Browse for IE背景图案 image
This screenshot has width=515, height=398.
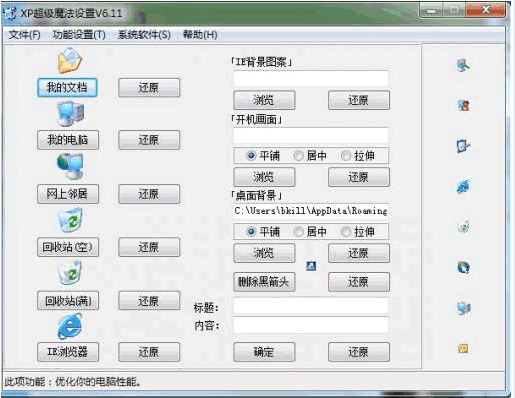[264, 100]
